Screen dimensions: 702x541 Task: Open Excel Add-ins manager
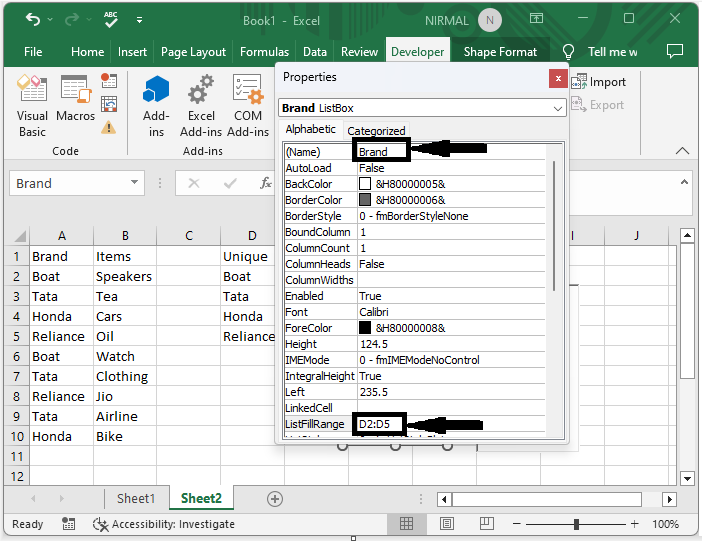[201, 107]
